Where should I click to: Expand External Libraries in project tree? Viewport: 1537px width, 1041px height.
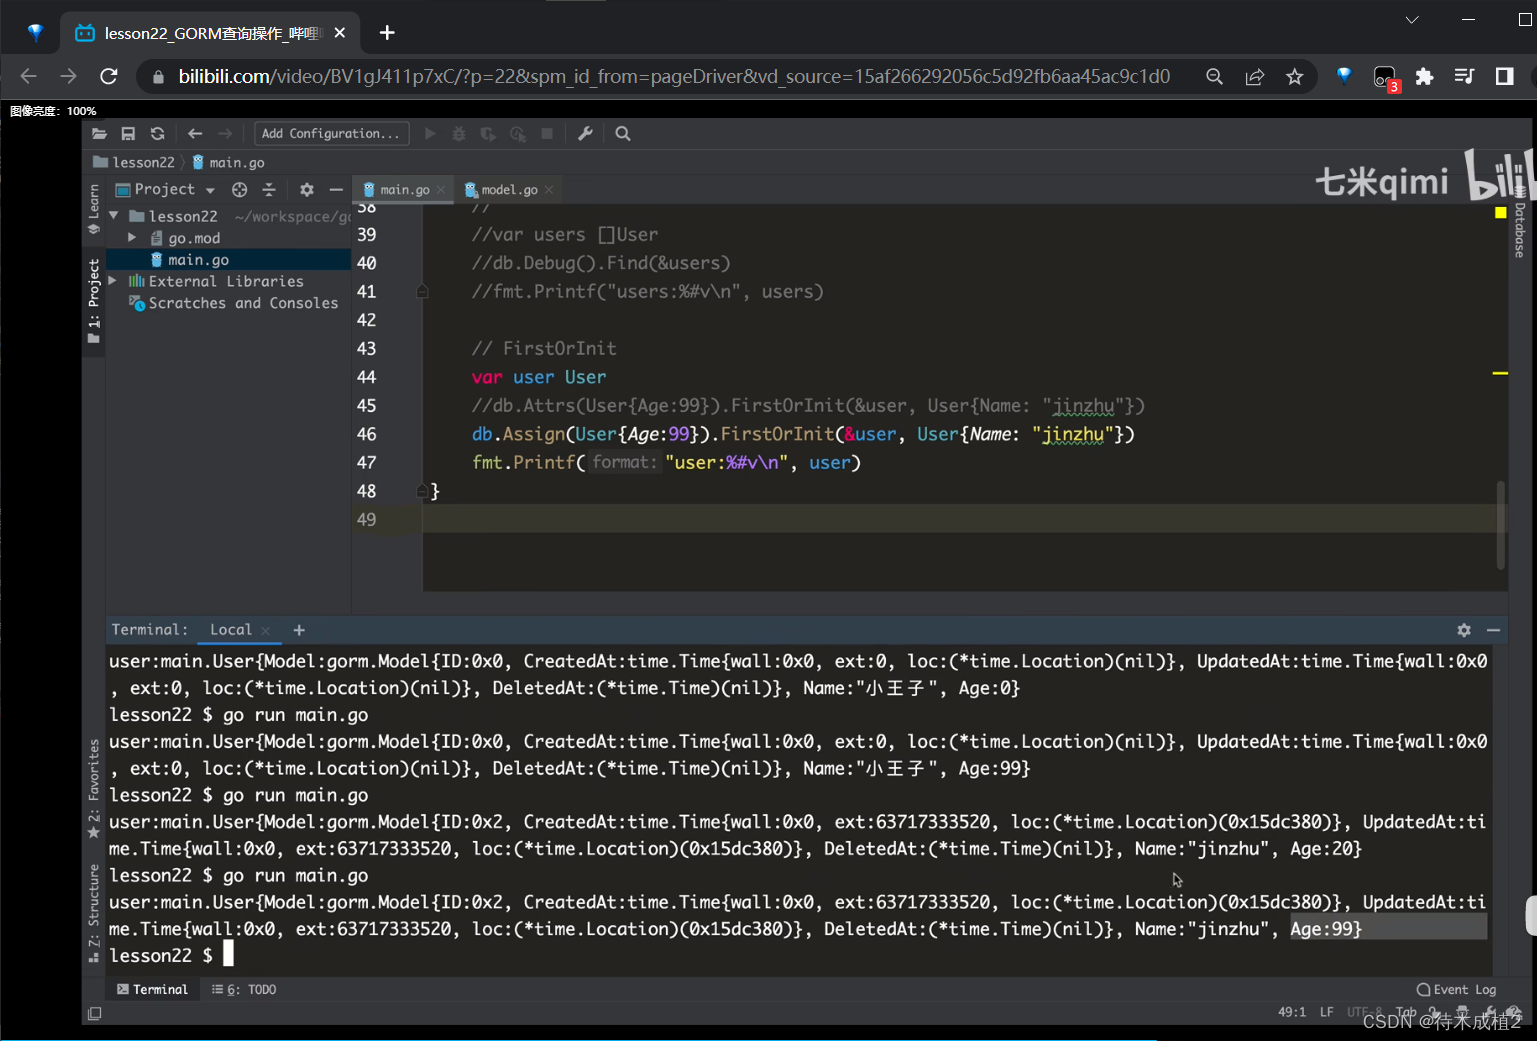point(113,282)
